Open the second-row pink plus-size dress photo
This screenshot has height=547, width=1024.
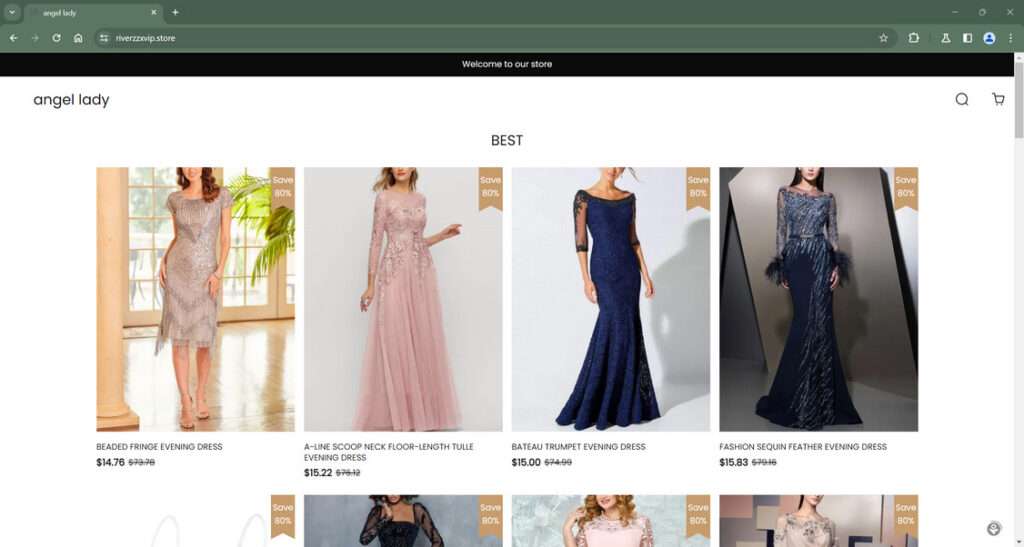pos(611,521)
